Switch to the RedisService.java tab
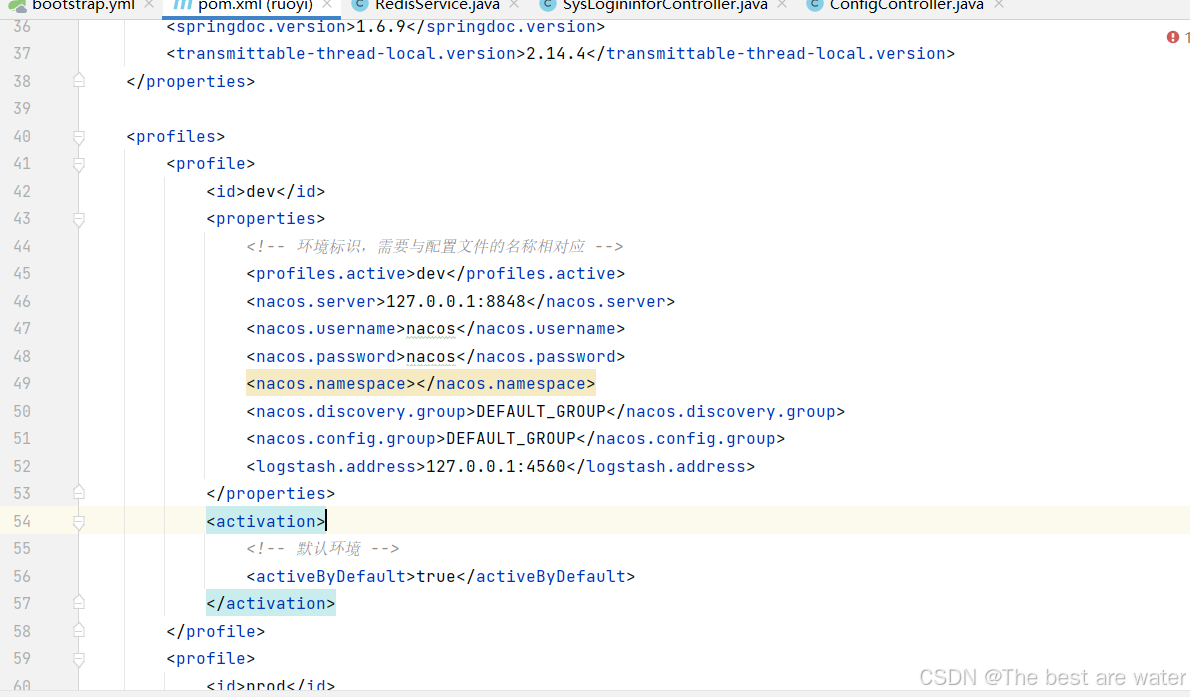Screen dimensions: 1190x697 coord(420,6)
